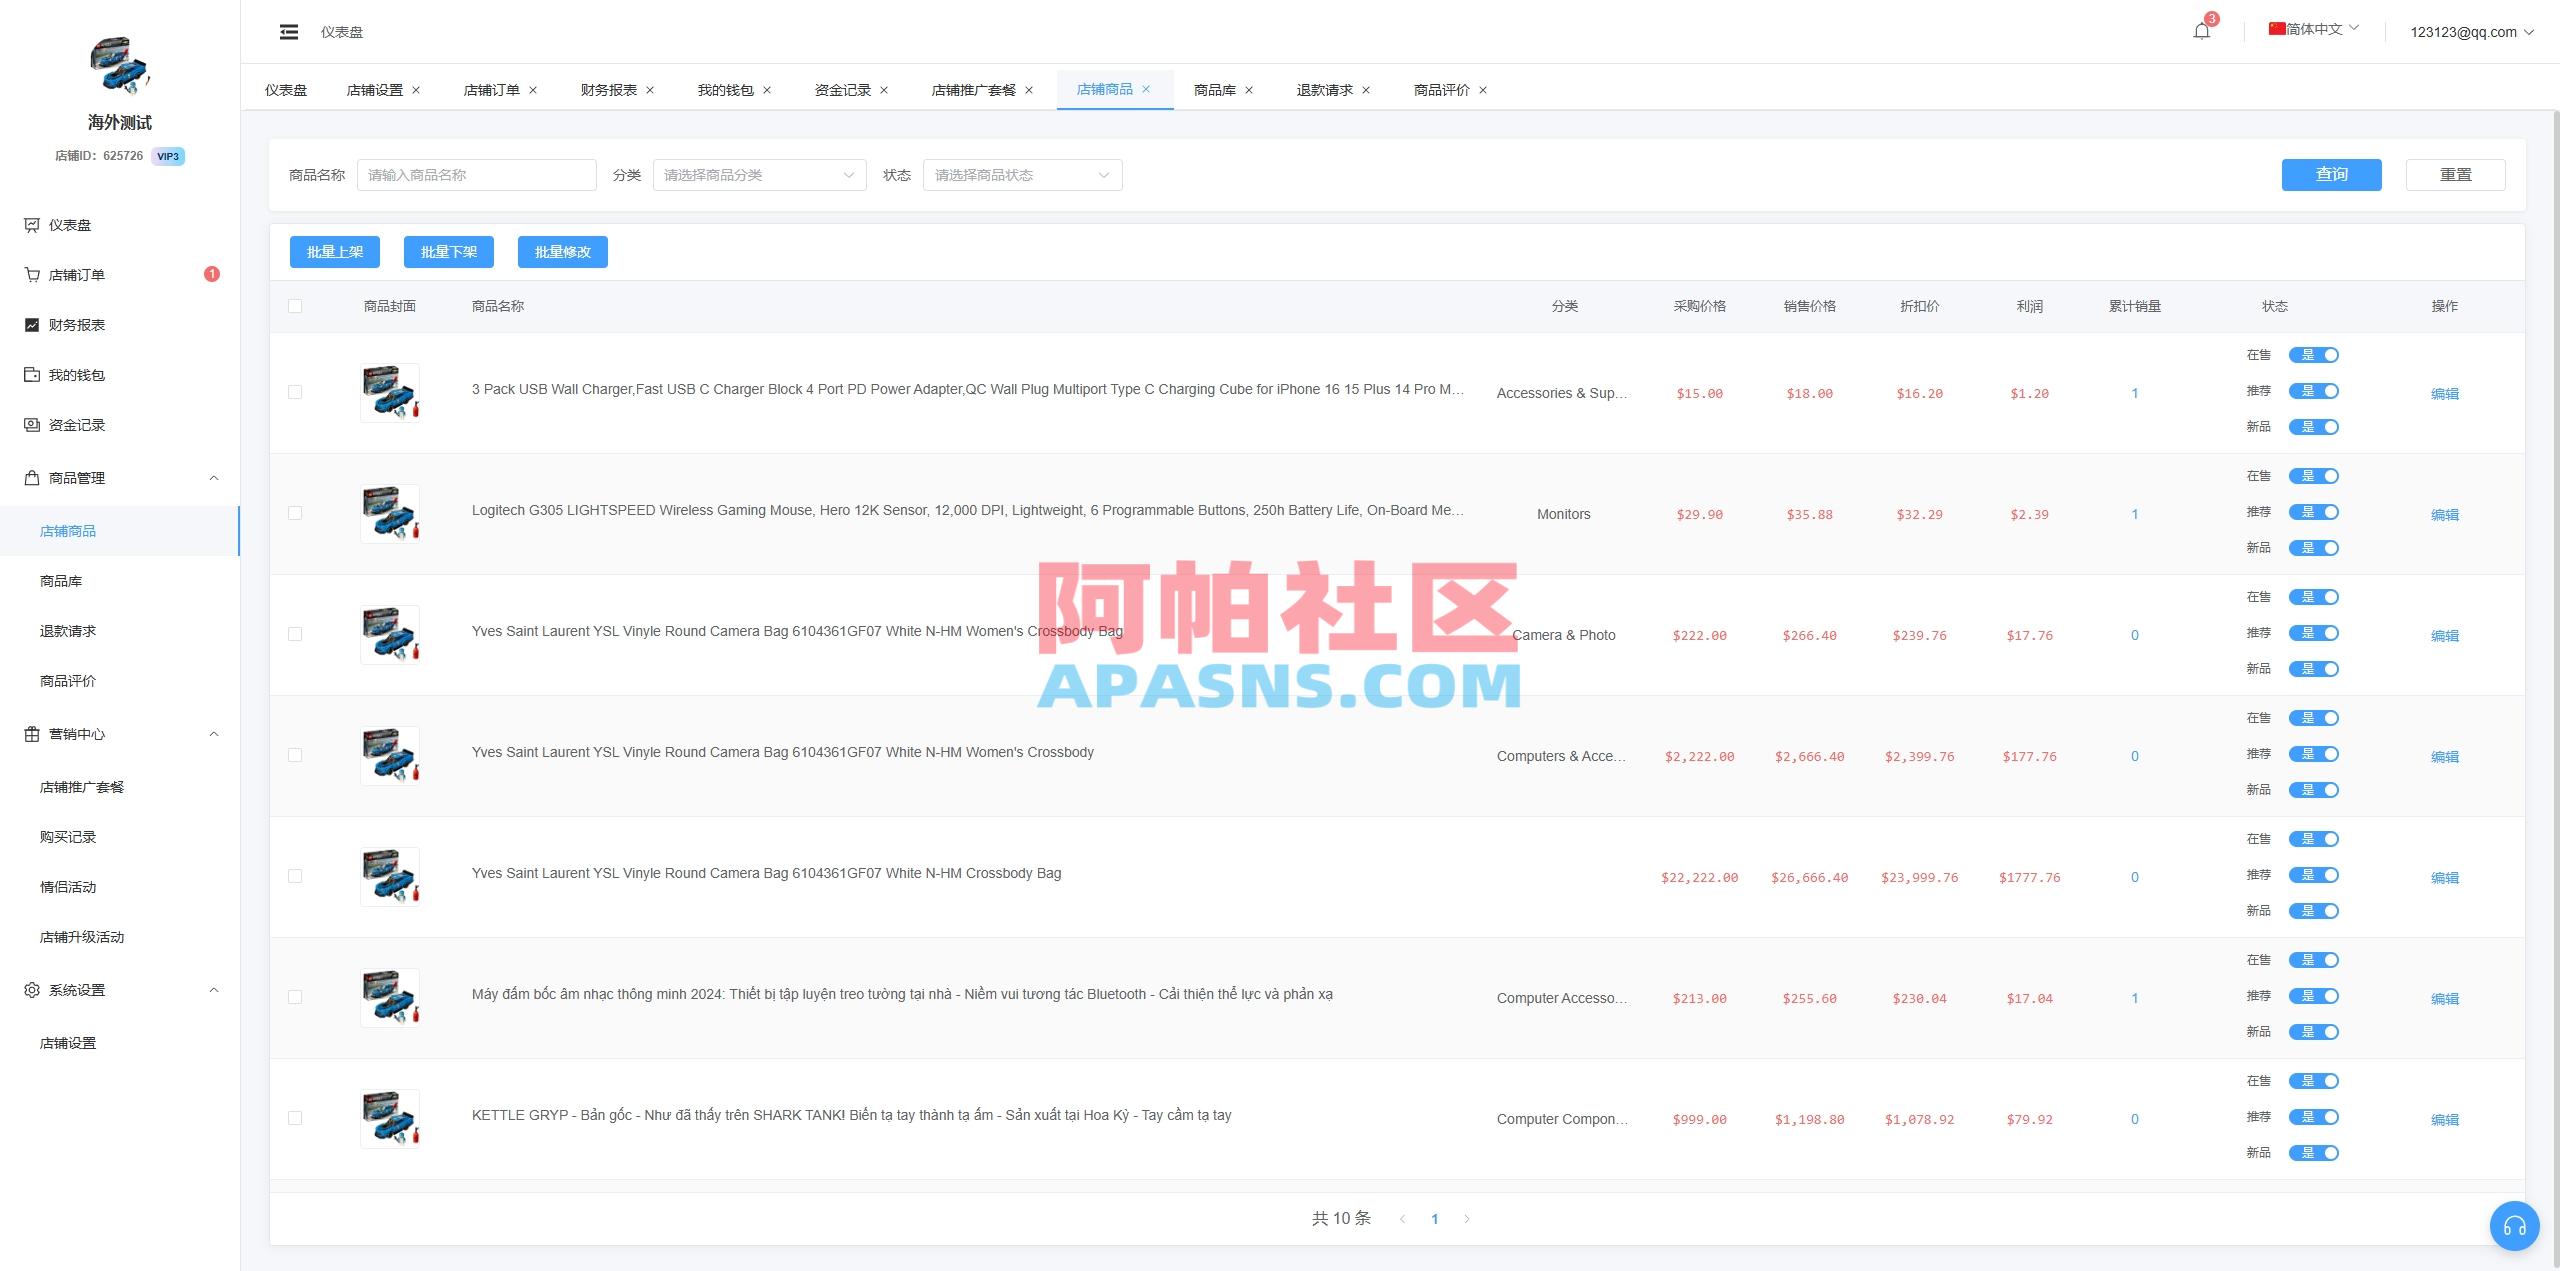Screen dimensions: 2560x1271
Task: Select the 仪表盘 dashboard icon in sidebar
Action: point(30,225)
